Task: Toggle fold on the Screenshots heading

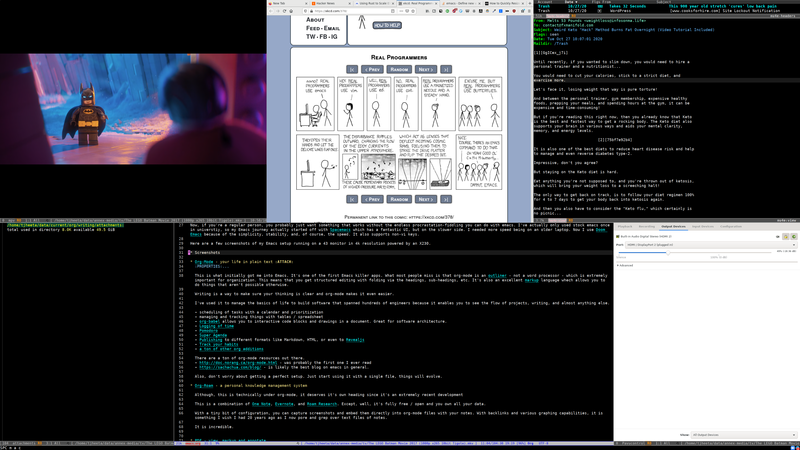Action: [207, 253]
